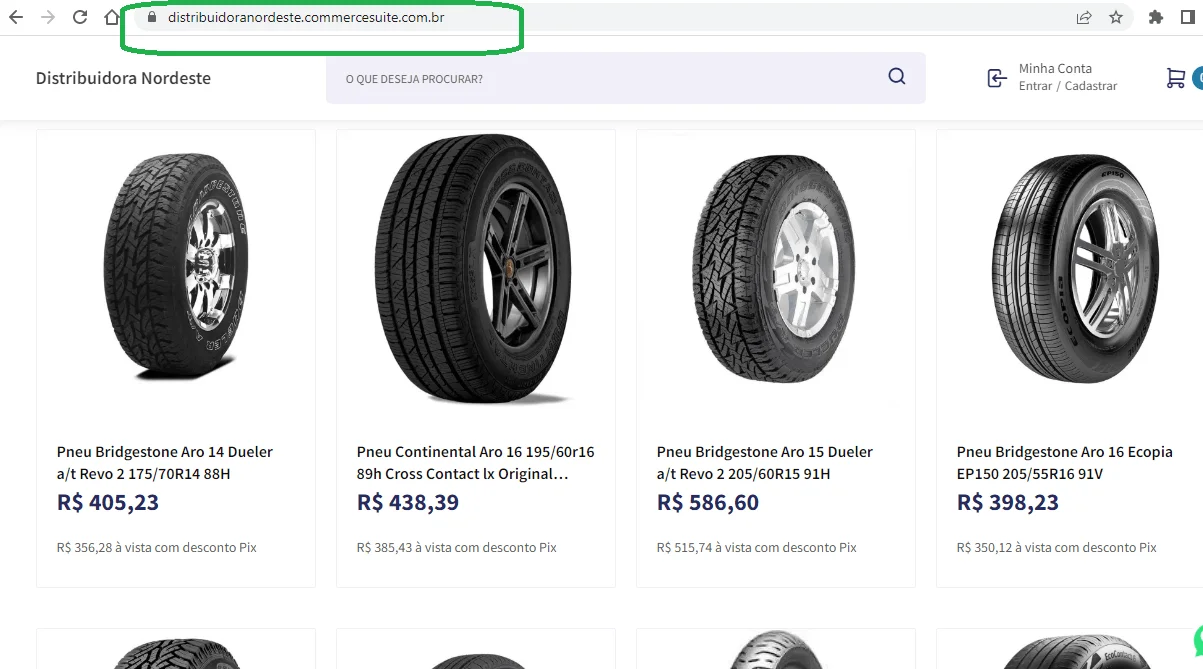Open Bridgestone Aro 14 Dueler 175/70R14 title

(x=165, y=463)
